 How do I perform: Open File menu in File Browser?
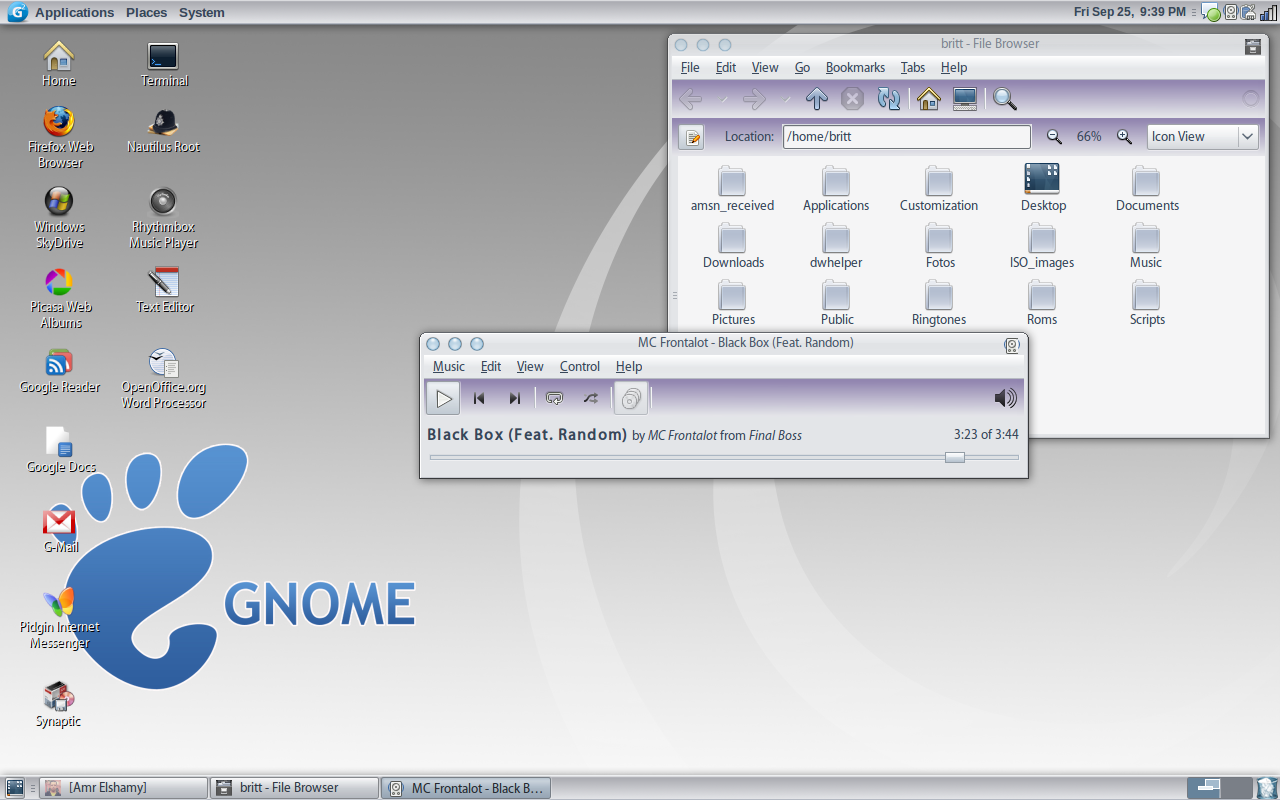(x=690, y=67)
